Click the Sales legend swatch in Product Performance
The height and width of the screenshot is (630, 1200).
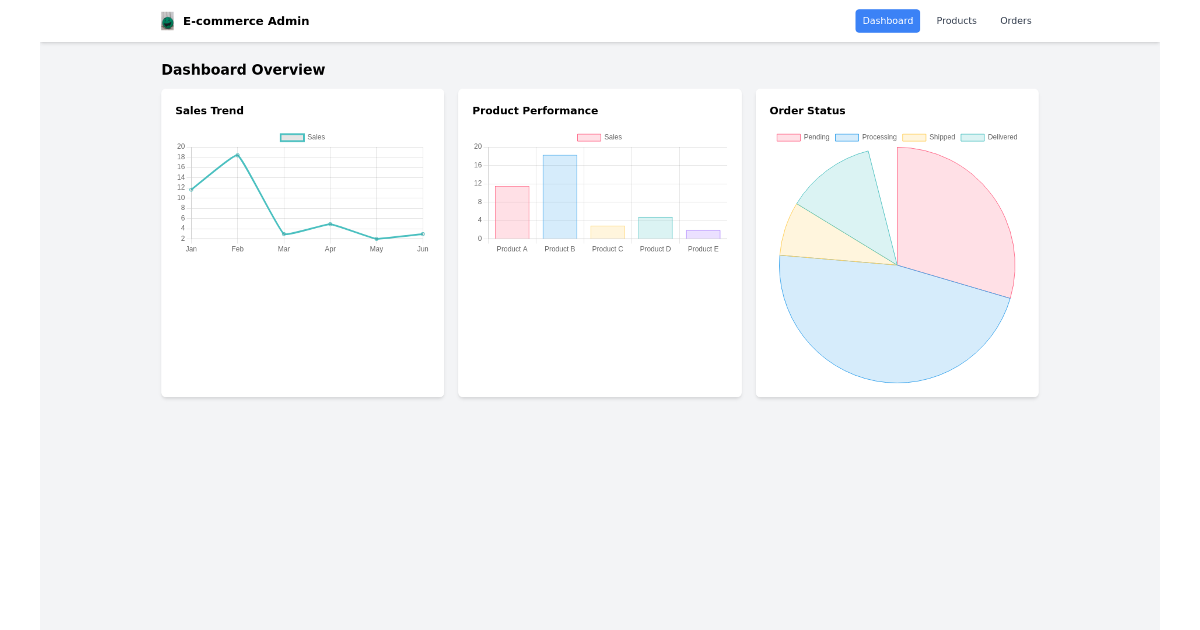coord(588,137)
